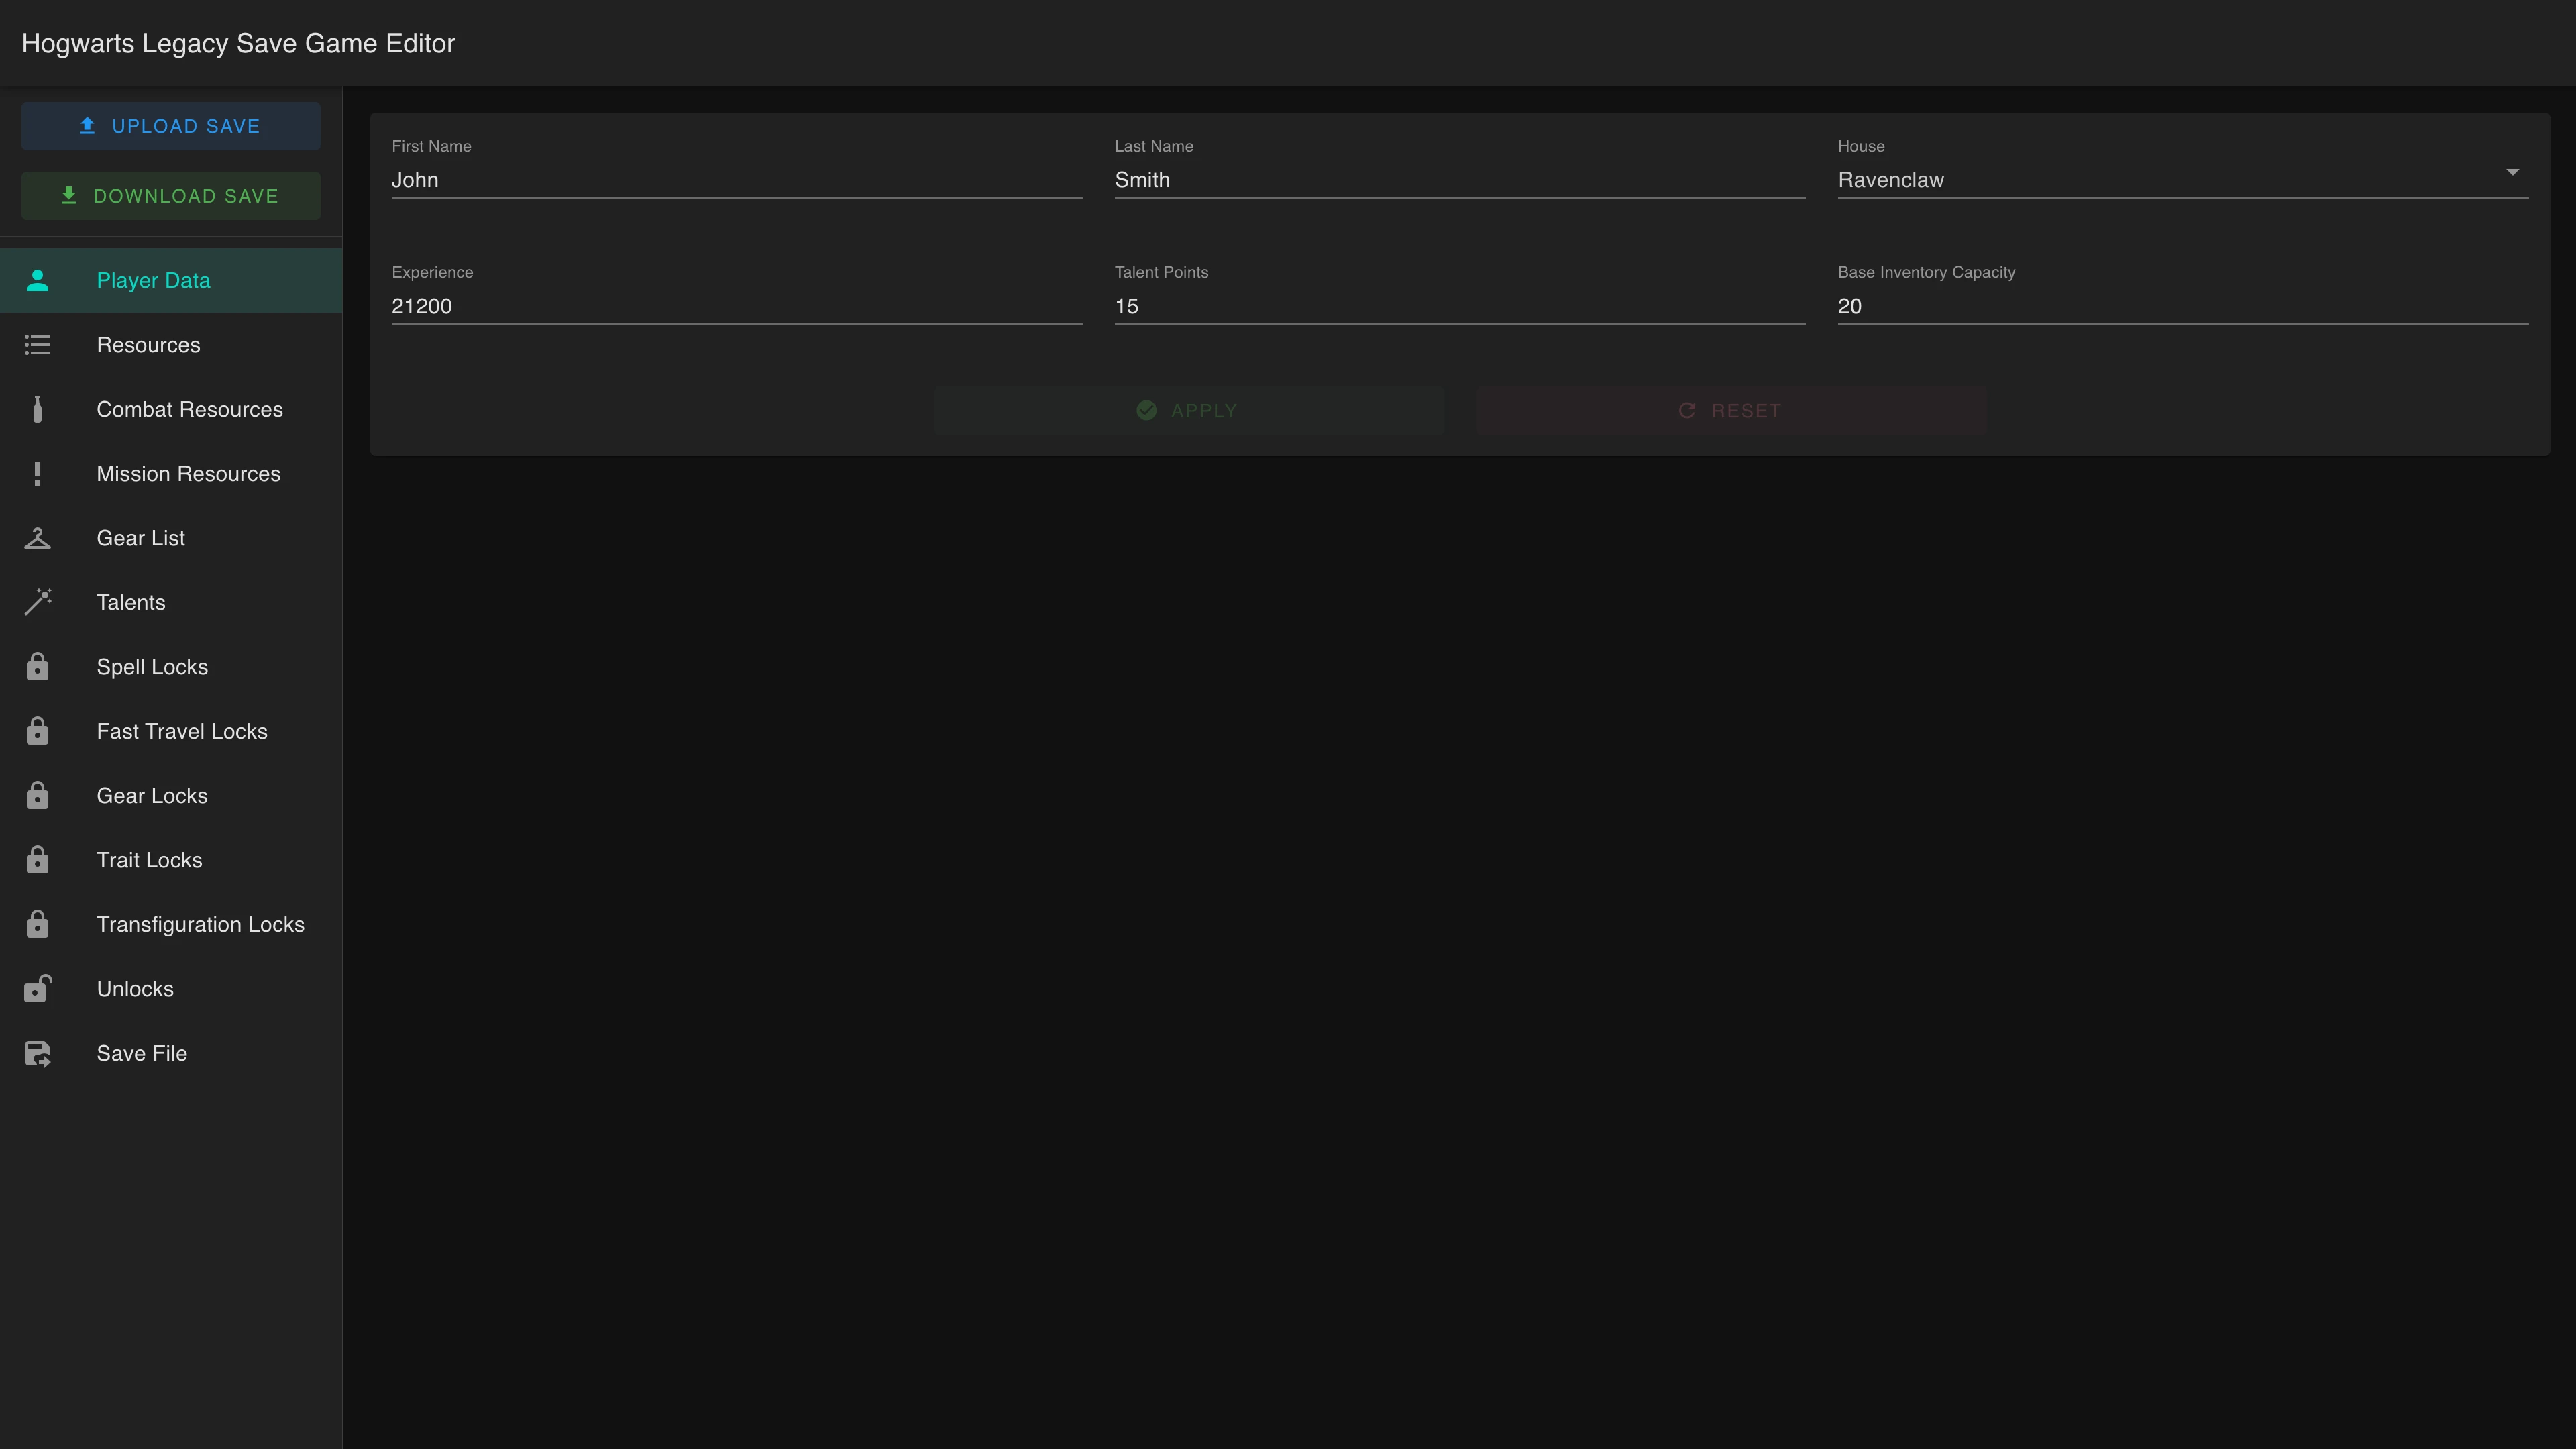Click the magic wand icon for Talents
The width and height of the screenshot is (2576, 1449).
pos(37,602)
